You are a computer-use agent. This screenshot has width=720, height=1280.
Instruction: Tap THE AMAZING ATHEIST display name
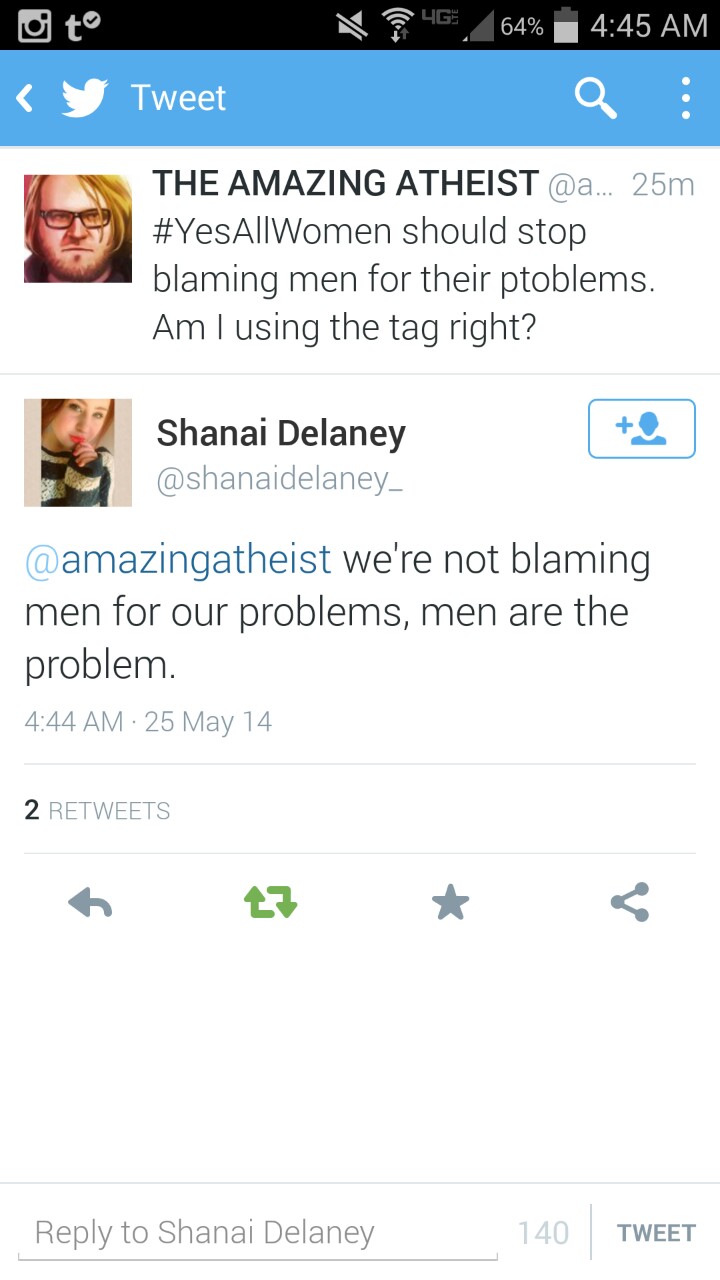[x=345, y=184]
